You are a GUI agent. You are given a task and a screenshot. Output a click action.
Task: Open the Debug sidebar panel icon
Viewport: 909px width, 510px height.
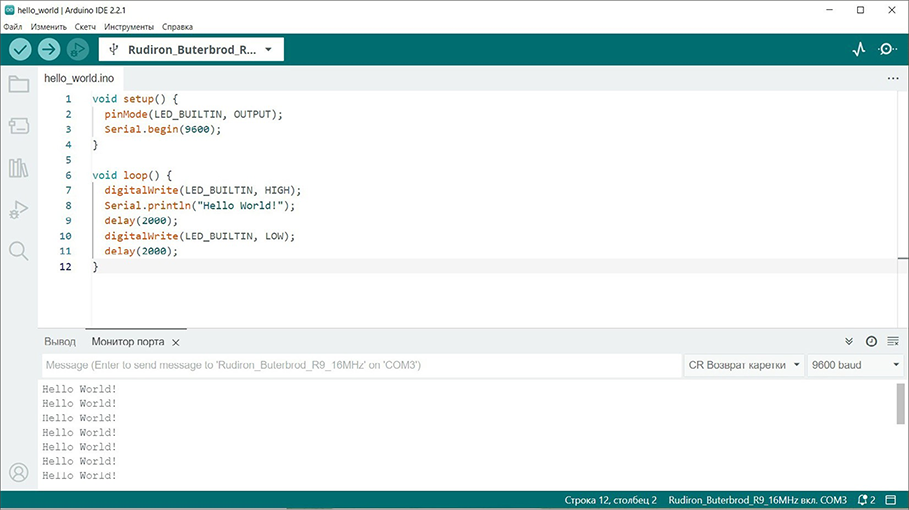19,210
